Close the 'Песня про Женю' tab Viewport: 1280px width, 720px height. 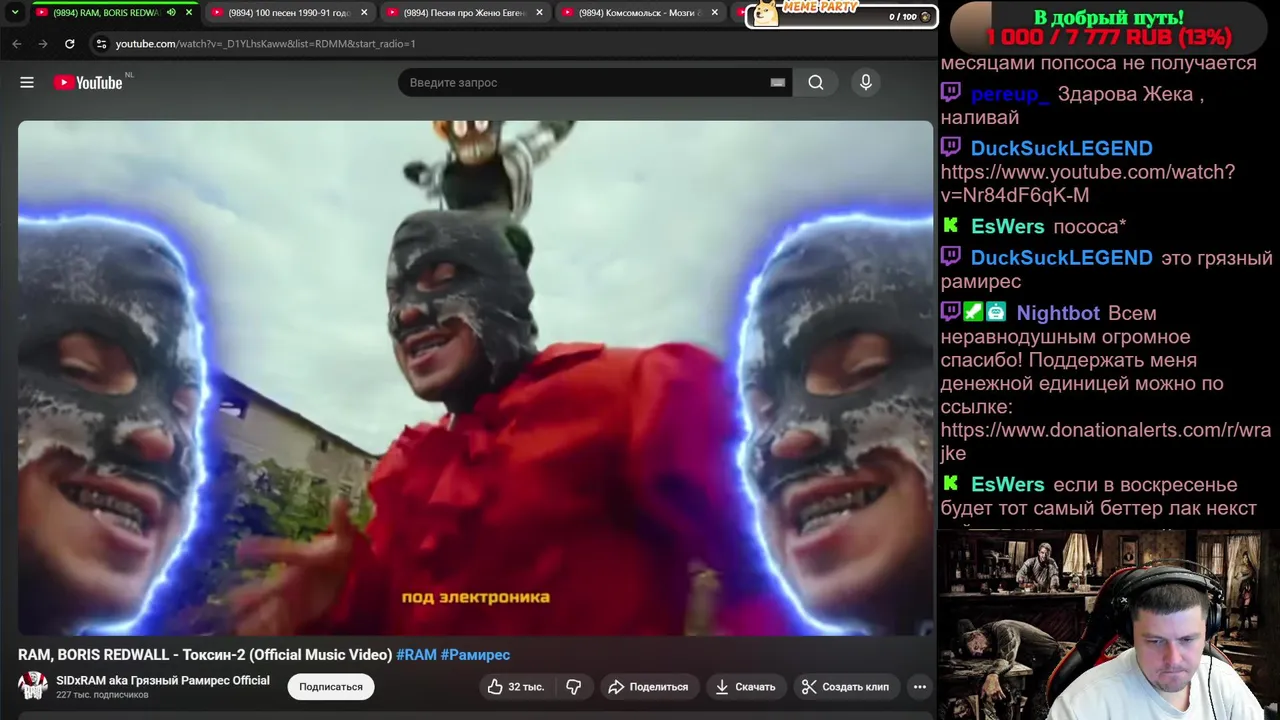point(539,13)
